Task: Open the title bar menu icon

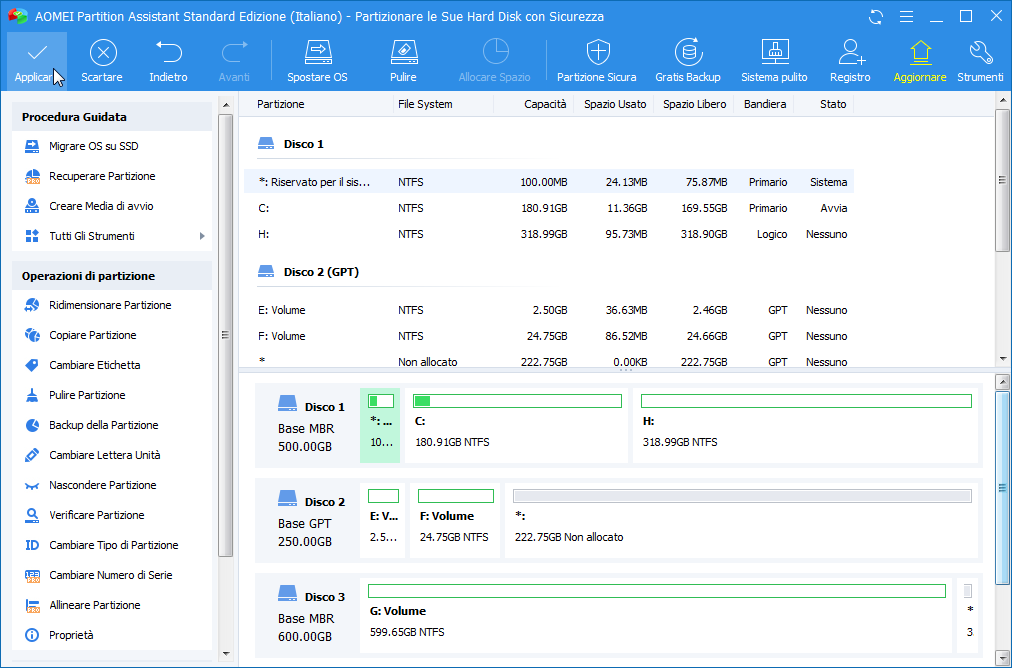Action: click(905, 16)
